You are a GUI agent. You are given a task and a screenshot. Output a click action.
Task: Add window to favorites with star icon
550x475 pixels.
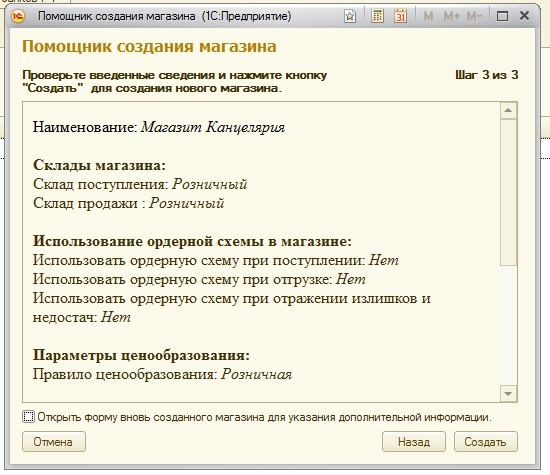click(350, 16)
